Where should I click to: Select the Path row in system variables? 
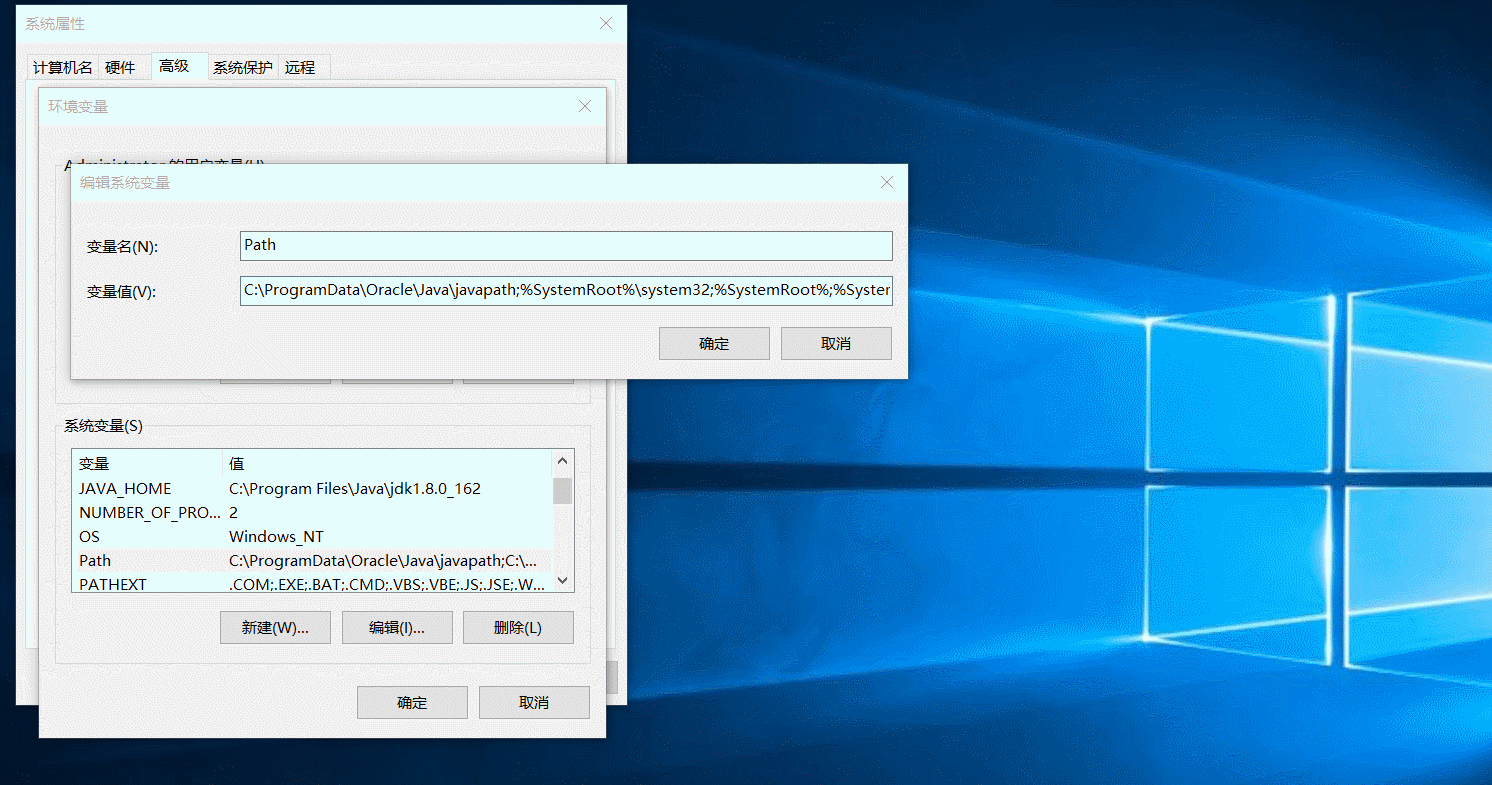[x=312, y=561]
